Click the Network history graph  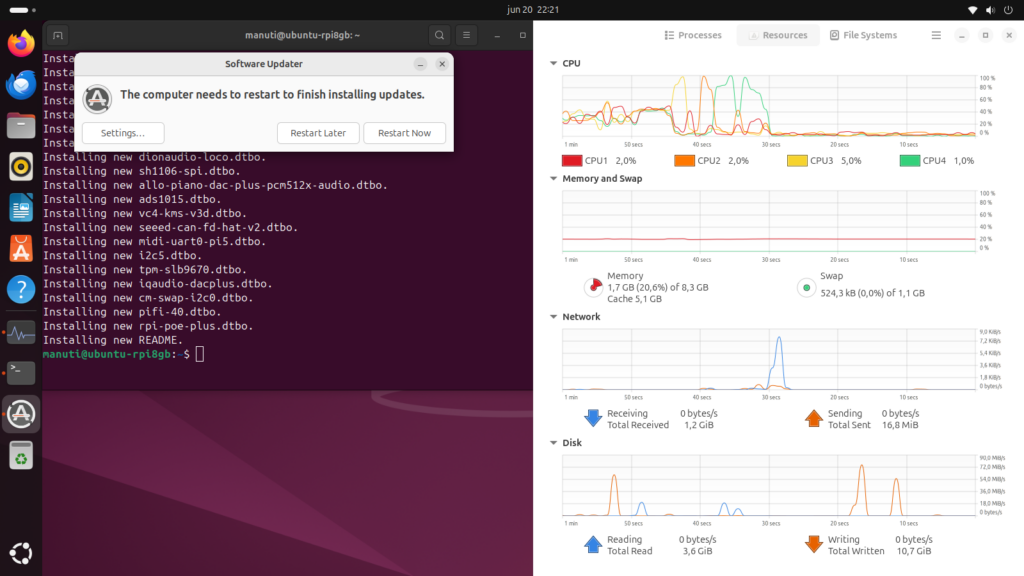click(769, 359)
